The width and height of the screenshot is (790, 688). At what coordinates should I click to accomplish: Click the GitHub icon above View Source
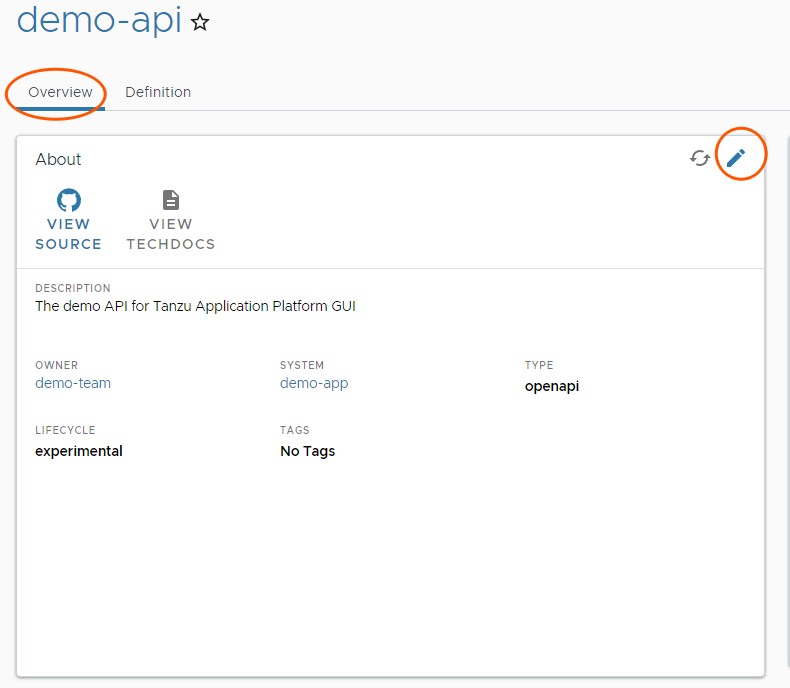click(69, 199)
